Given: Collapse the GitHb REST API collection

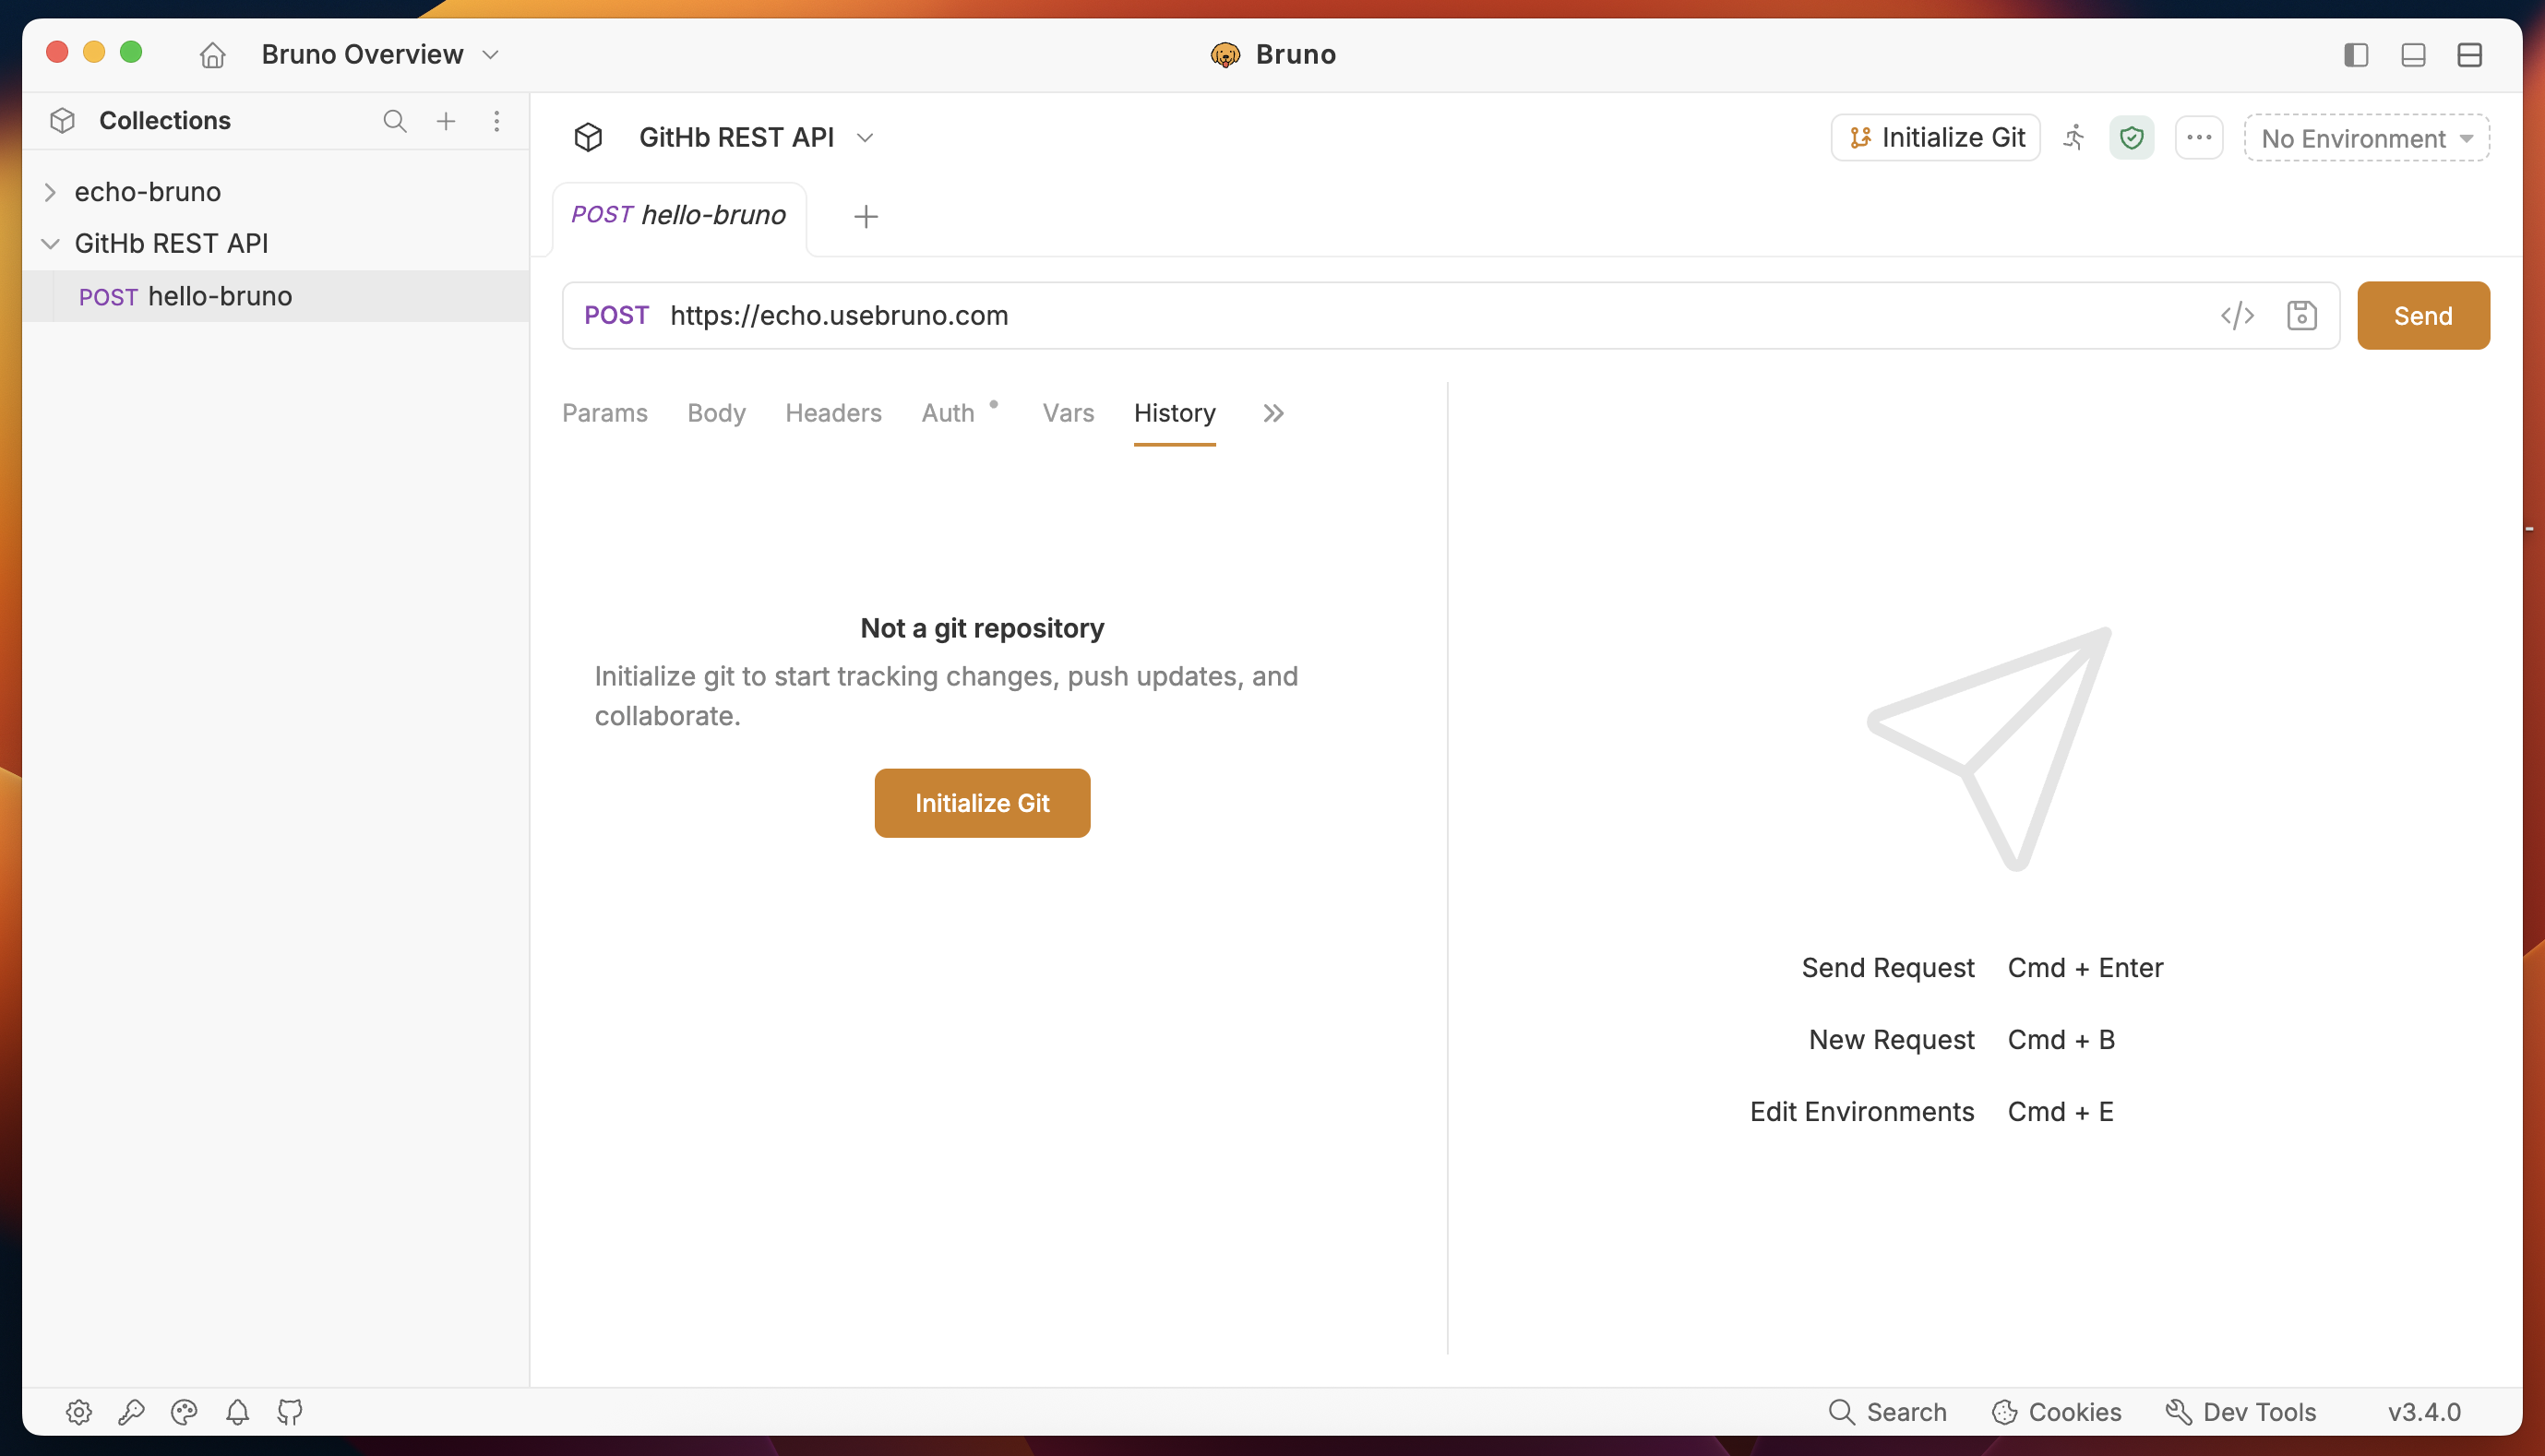Looking at the screenshot, I should click(x=50, y=244).
